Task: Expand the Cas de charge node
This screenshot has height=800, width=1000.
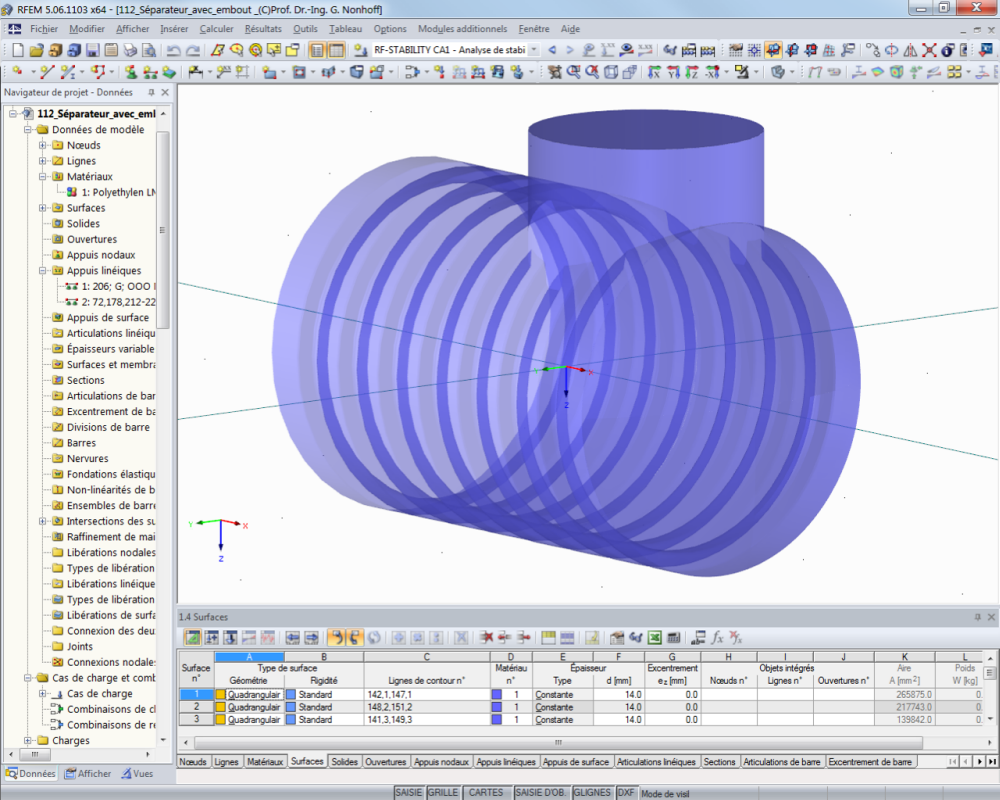Action: [43, 693]
